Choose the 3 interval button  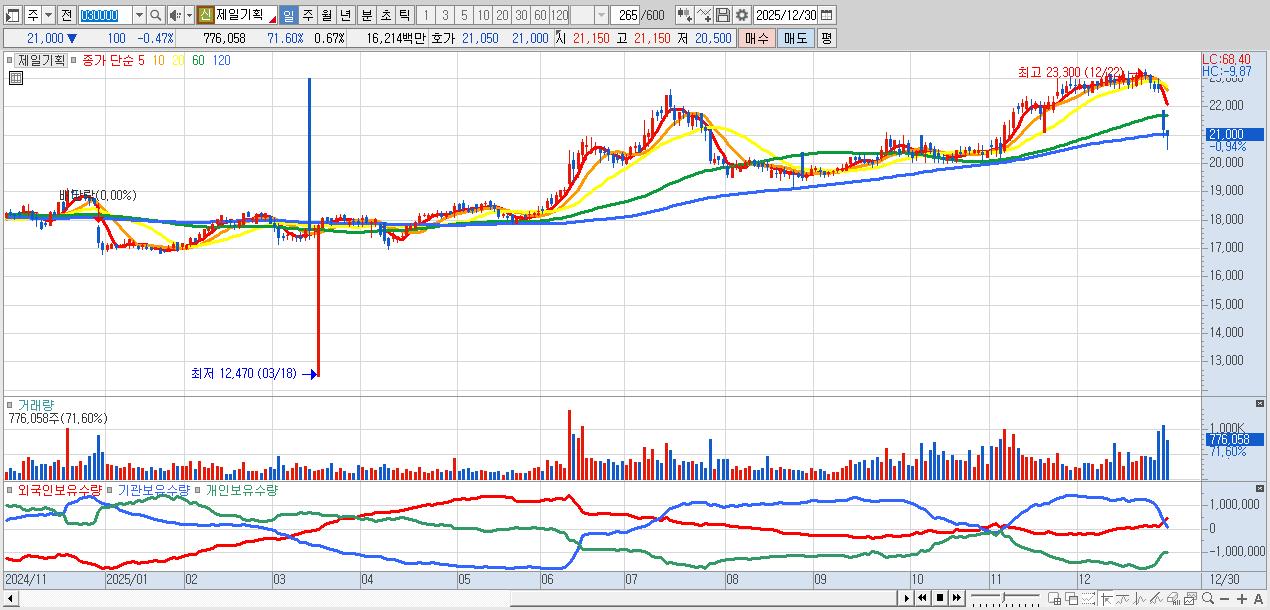444,15
